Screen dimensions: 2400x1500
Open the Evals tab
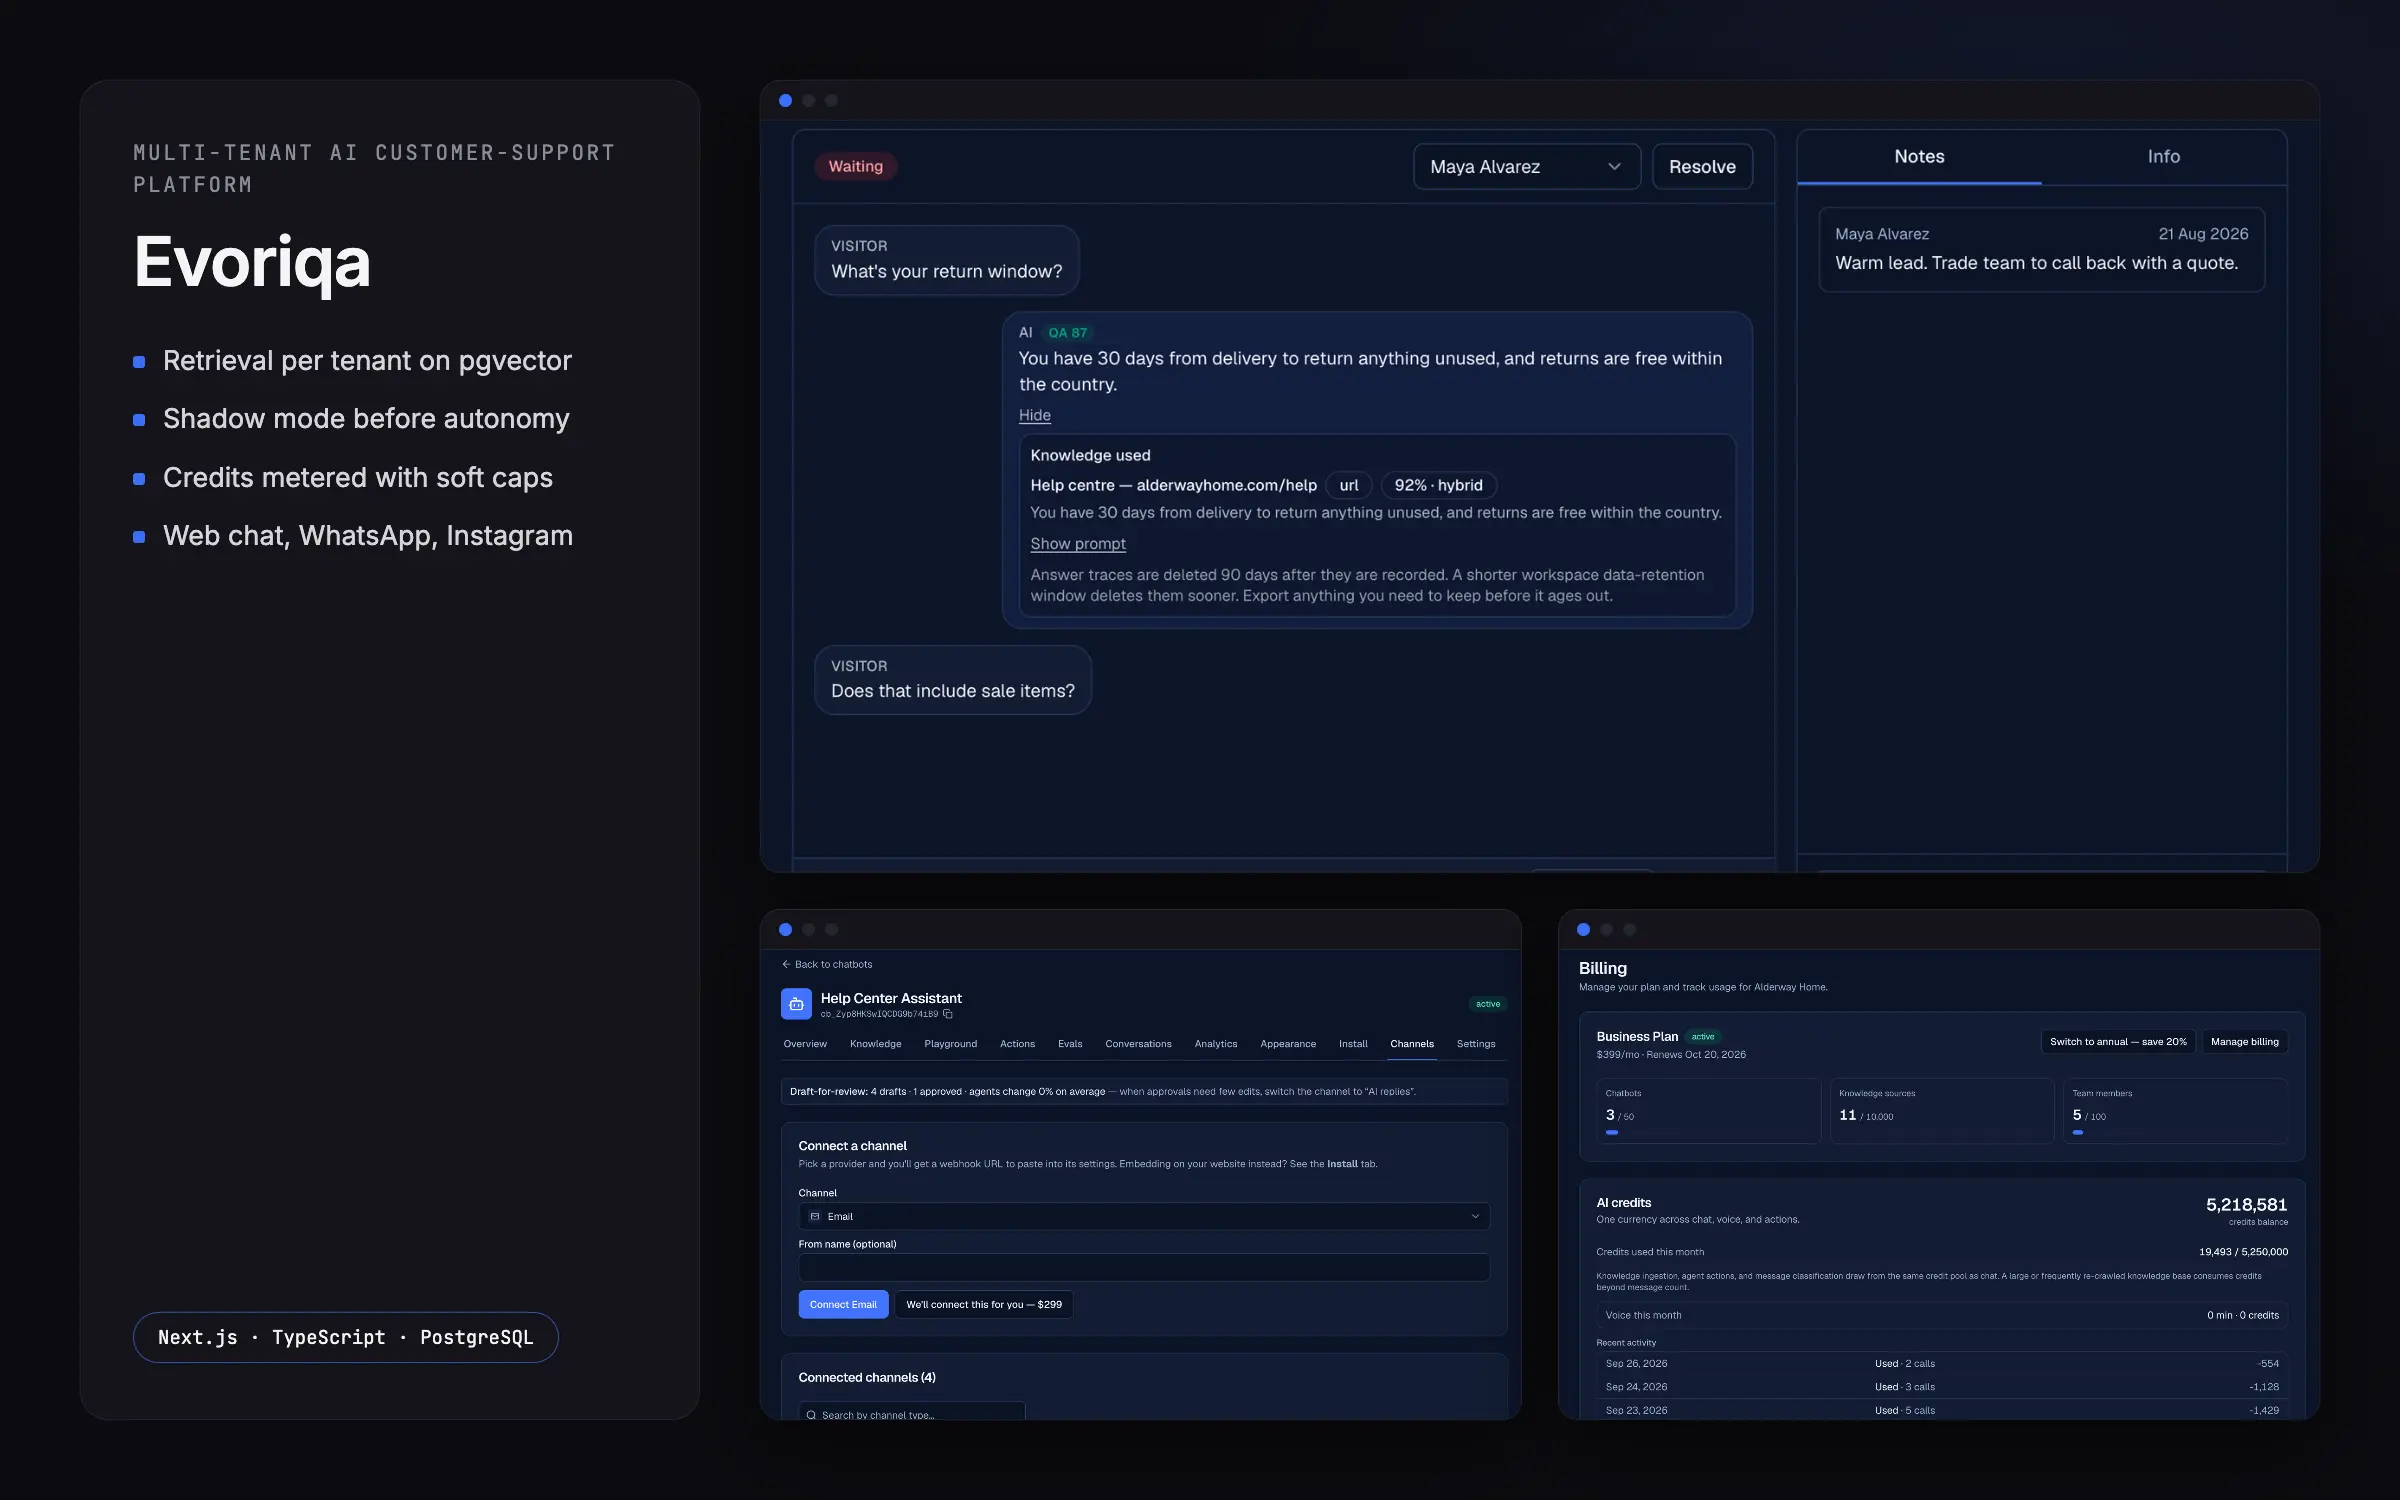point(1070,1044)
